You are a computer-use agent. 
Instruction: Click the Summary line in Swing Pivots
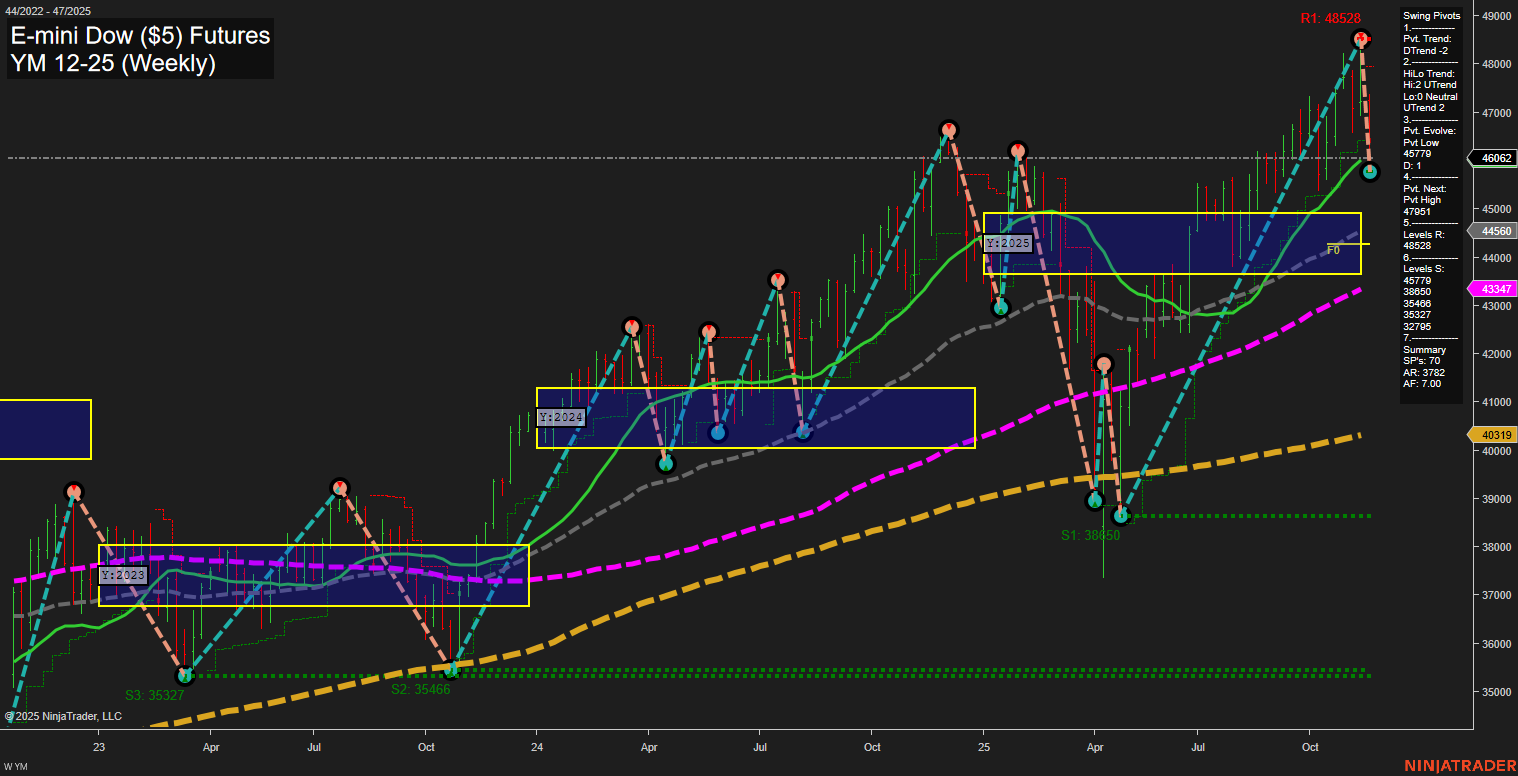pyautogui.click(x=1424, y=350)
